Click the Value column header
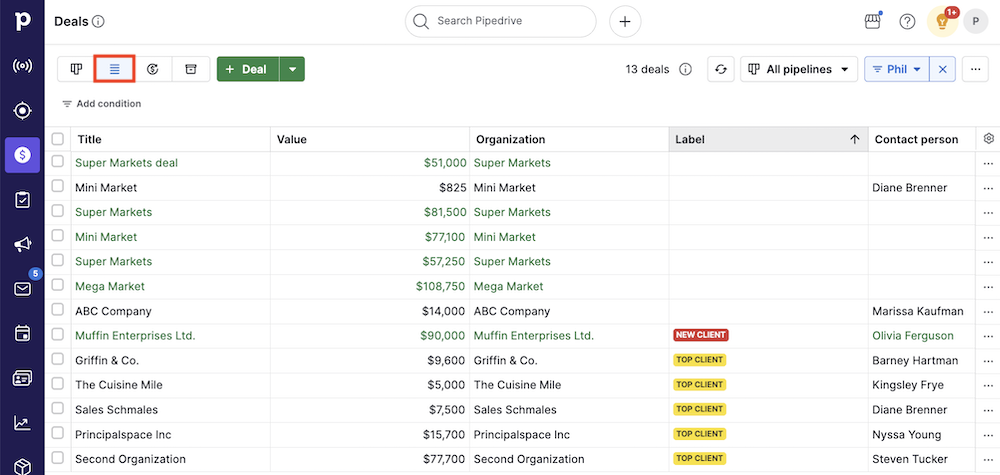 point(370,140)
